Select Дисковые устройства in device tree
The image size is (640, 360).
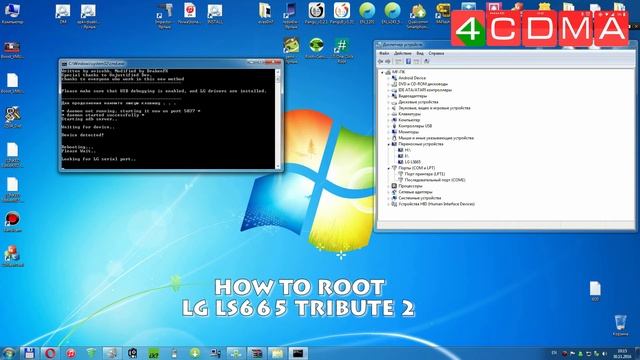tap(418, 102)
